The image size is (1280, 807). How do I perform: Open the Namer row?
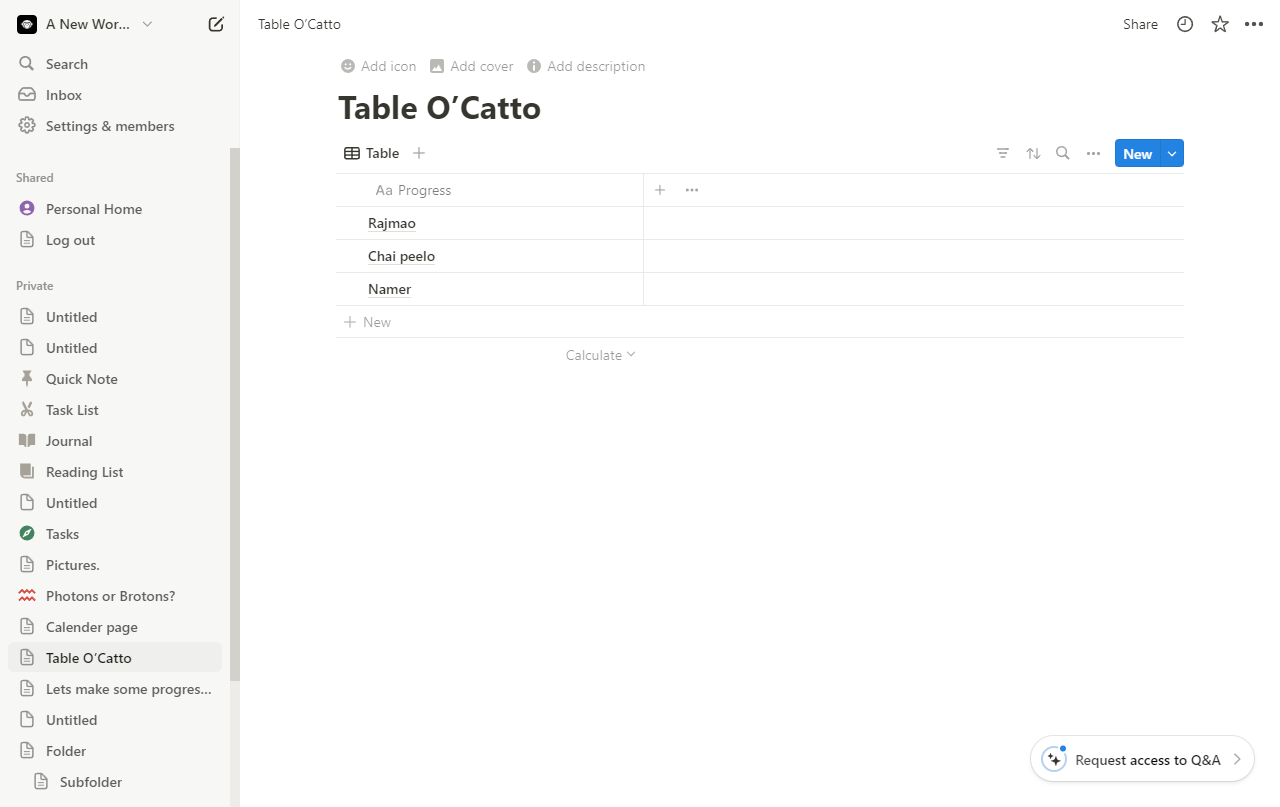click(x=390, y=289)
